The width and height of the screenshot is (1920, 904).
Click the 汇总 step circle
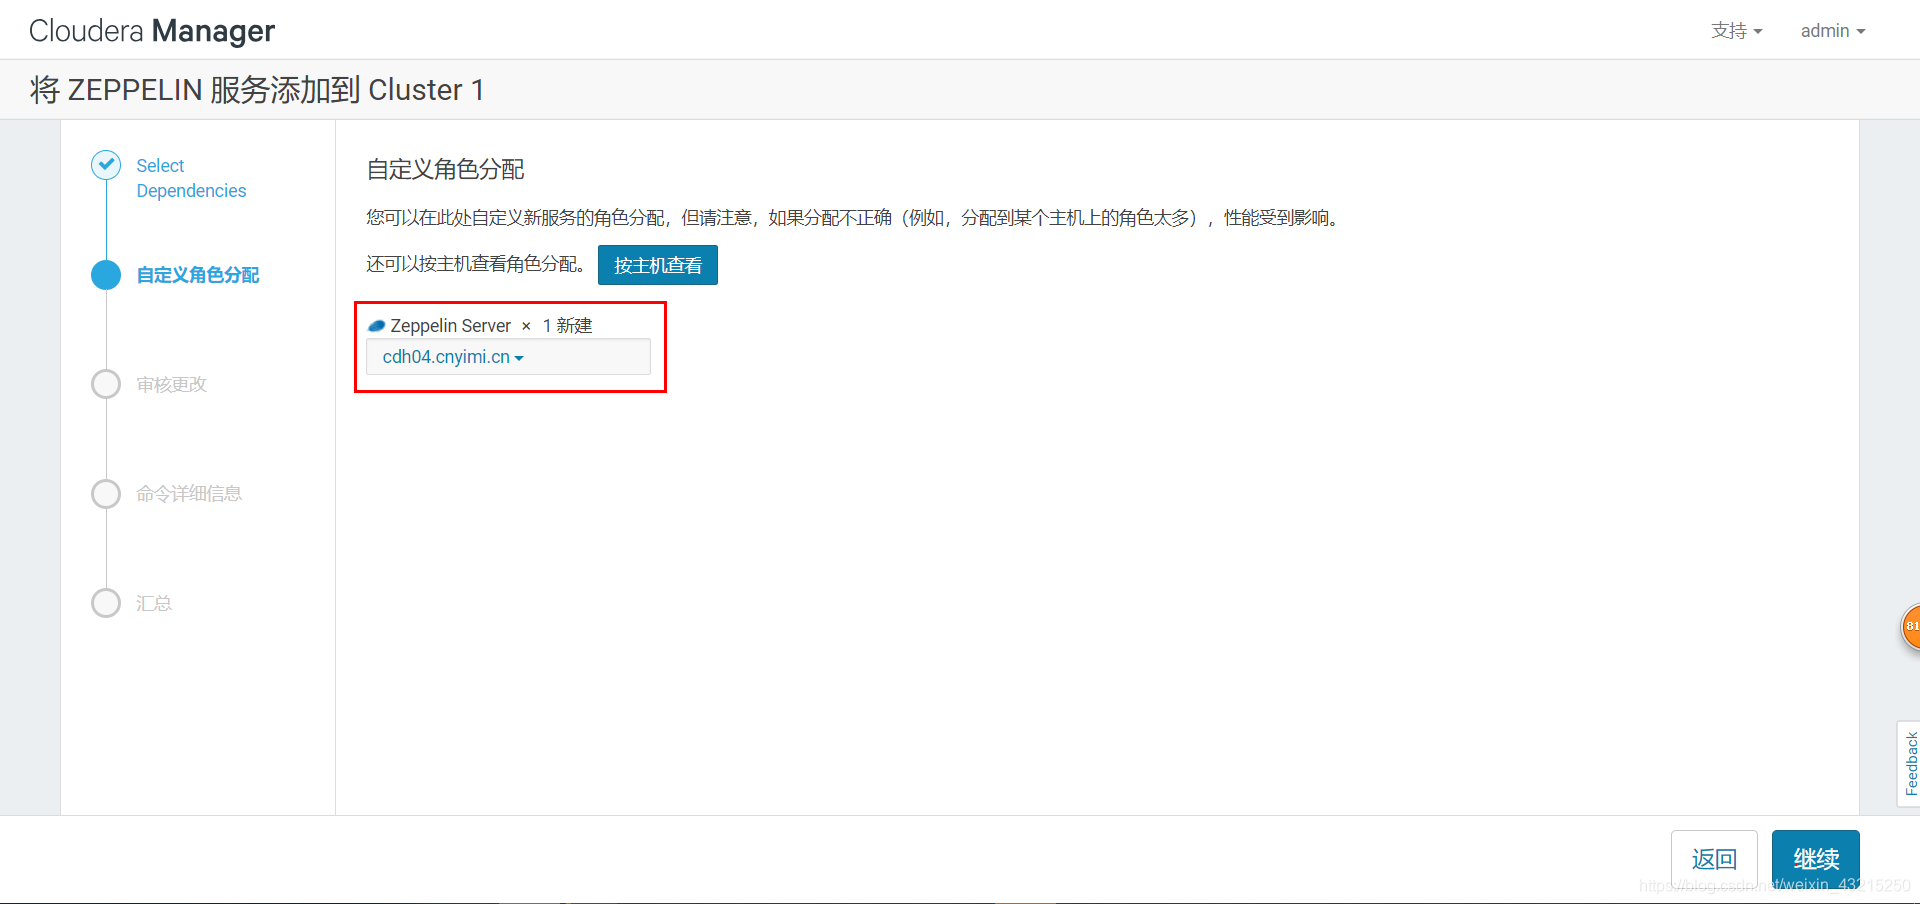(x=106, y=603)
